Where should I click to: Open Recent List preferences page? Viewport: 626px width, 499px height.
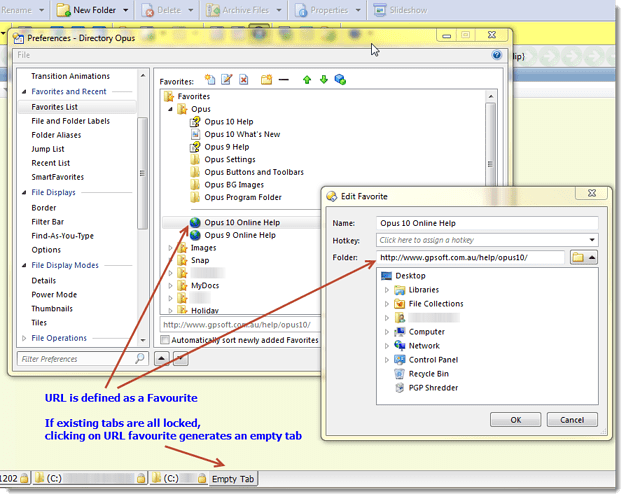coord(51,163)
